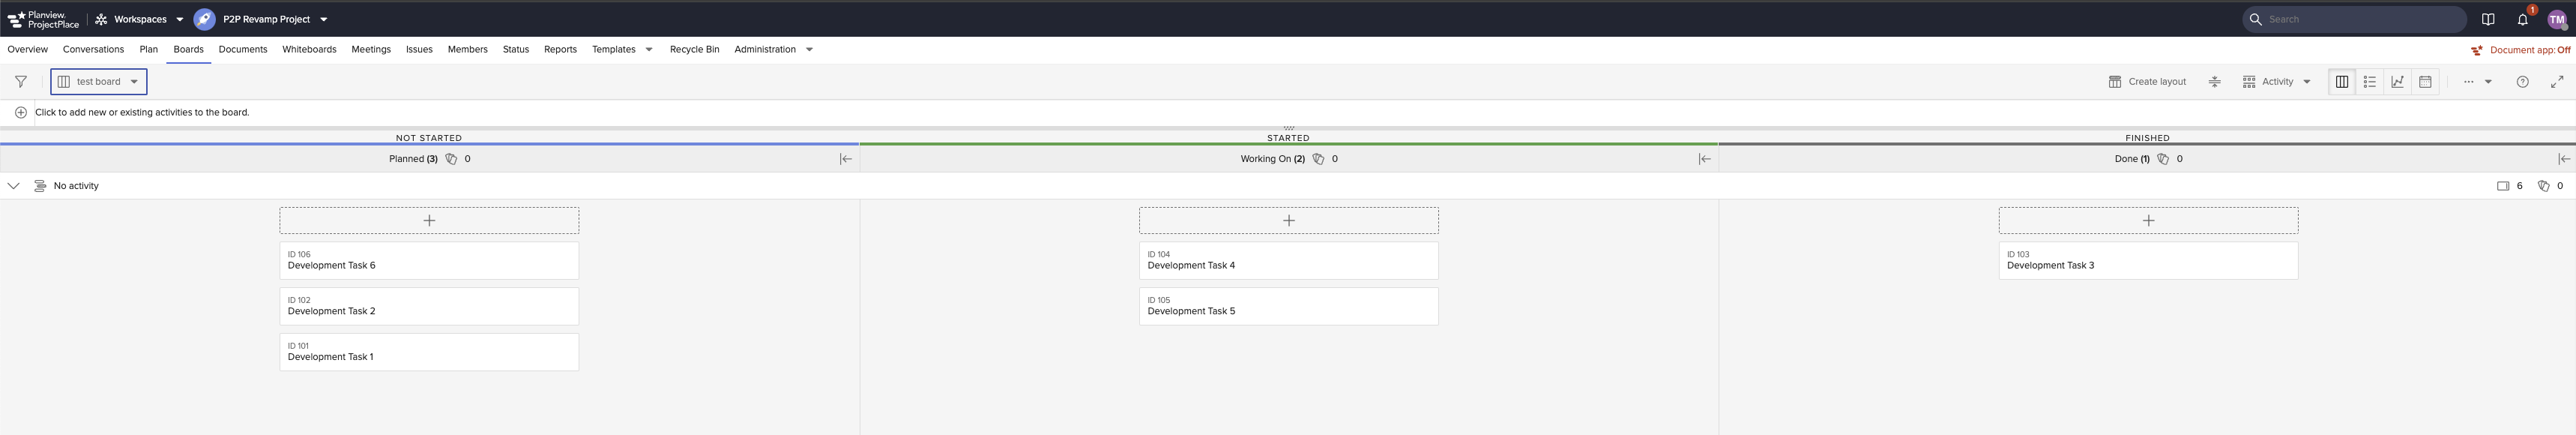Click the notifications bell icon
The height and width of the screenshot is (435, 2576).
pos(2522,19)
